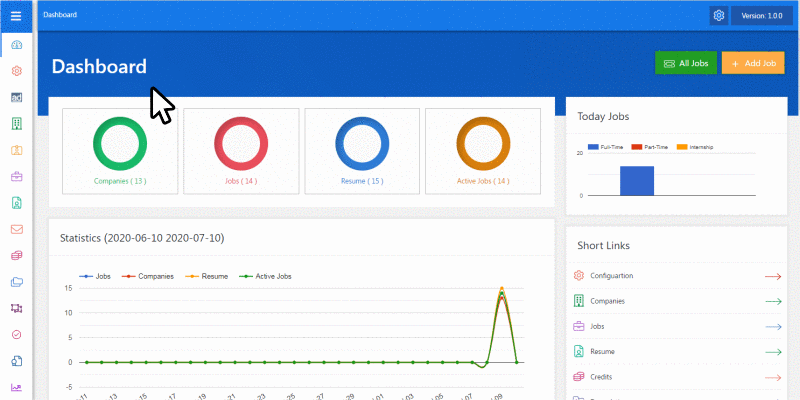Click the blue arrow beside Jobs short link
Screen dimensions: 800x400
773,327
